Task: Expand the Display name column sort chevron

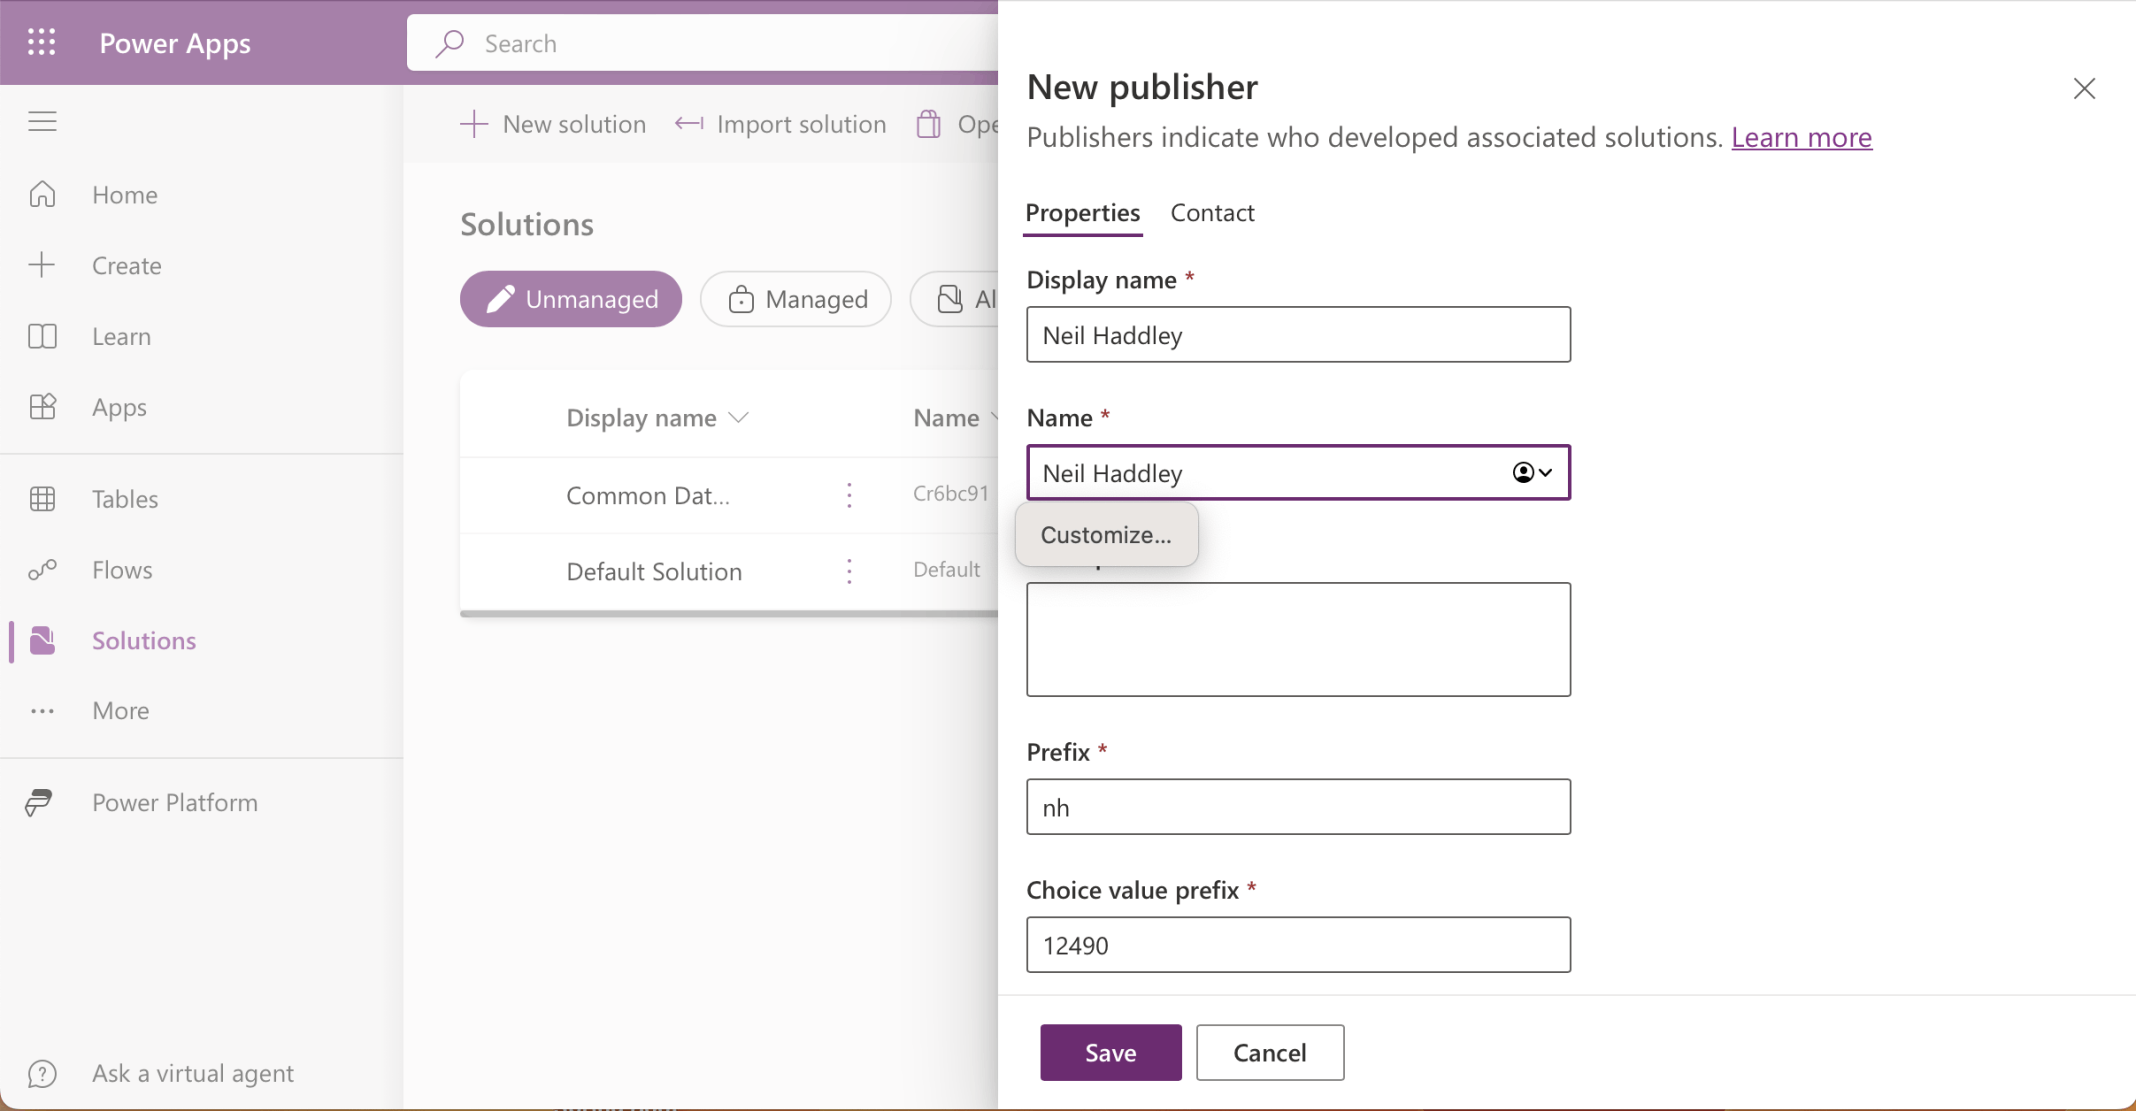Action: point(739,418)
